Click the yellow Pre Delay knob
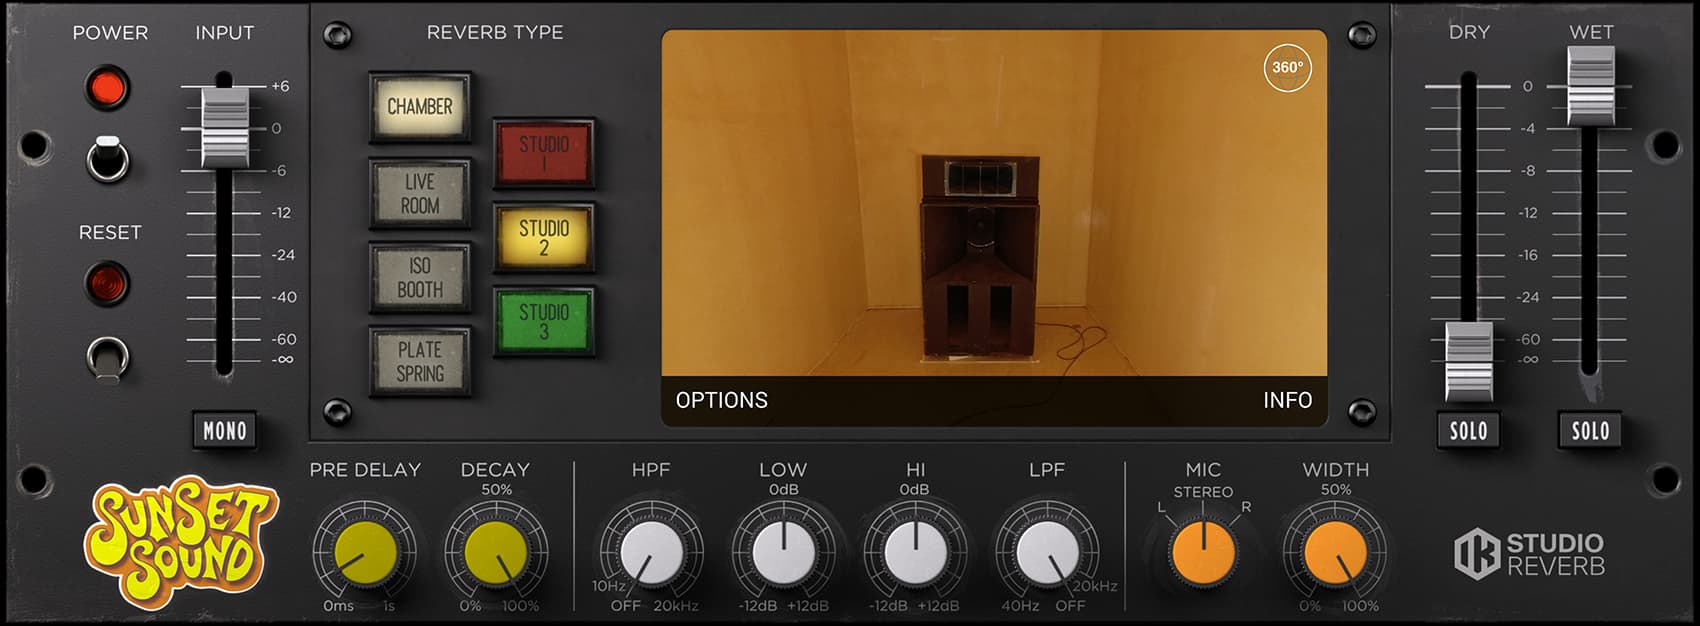 tap(365, 553)
